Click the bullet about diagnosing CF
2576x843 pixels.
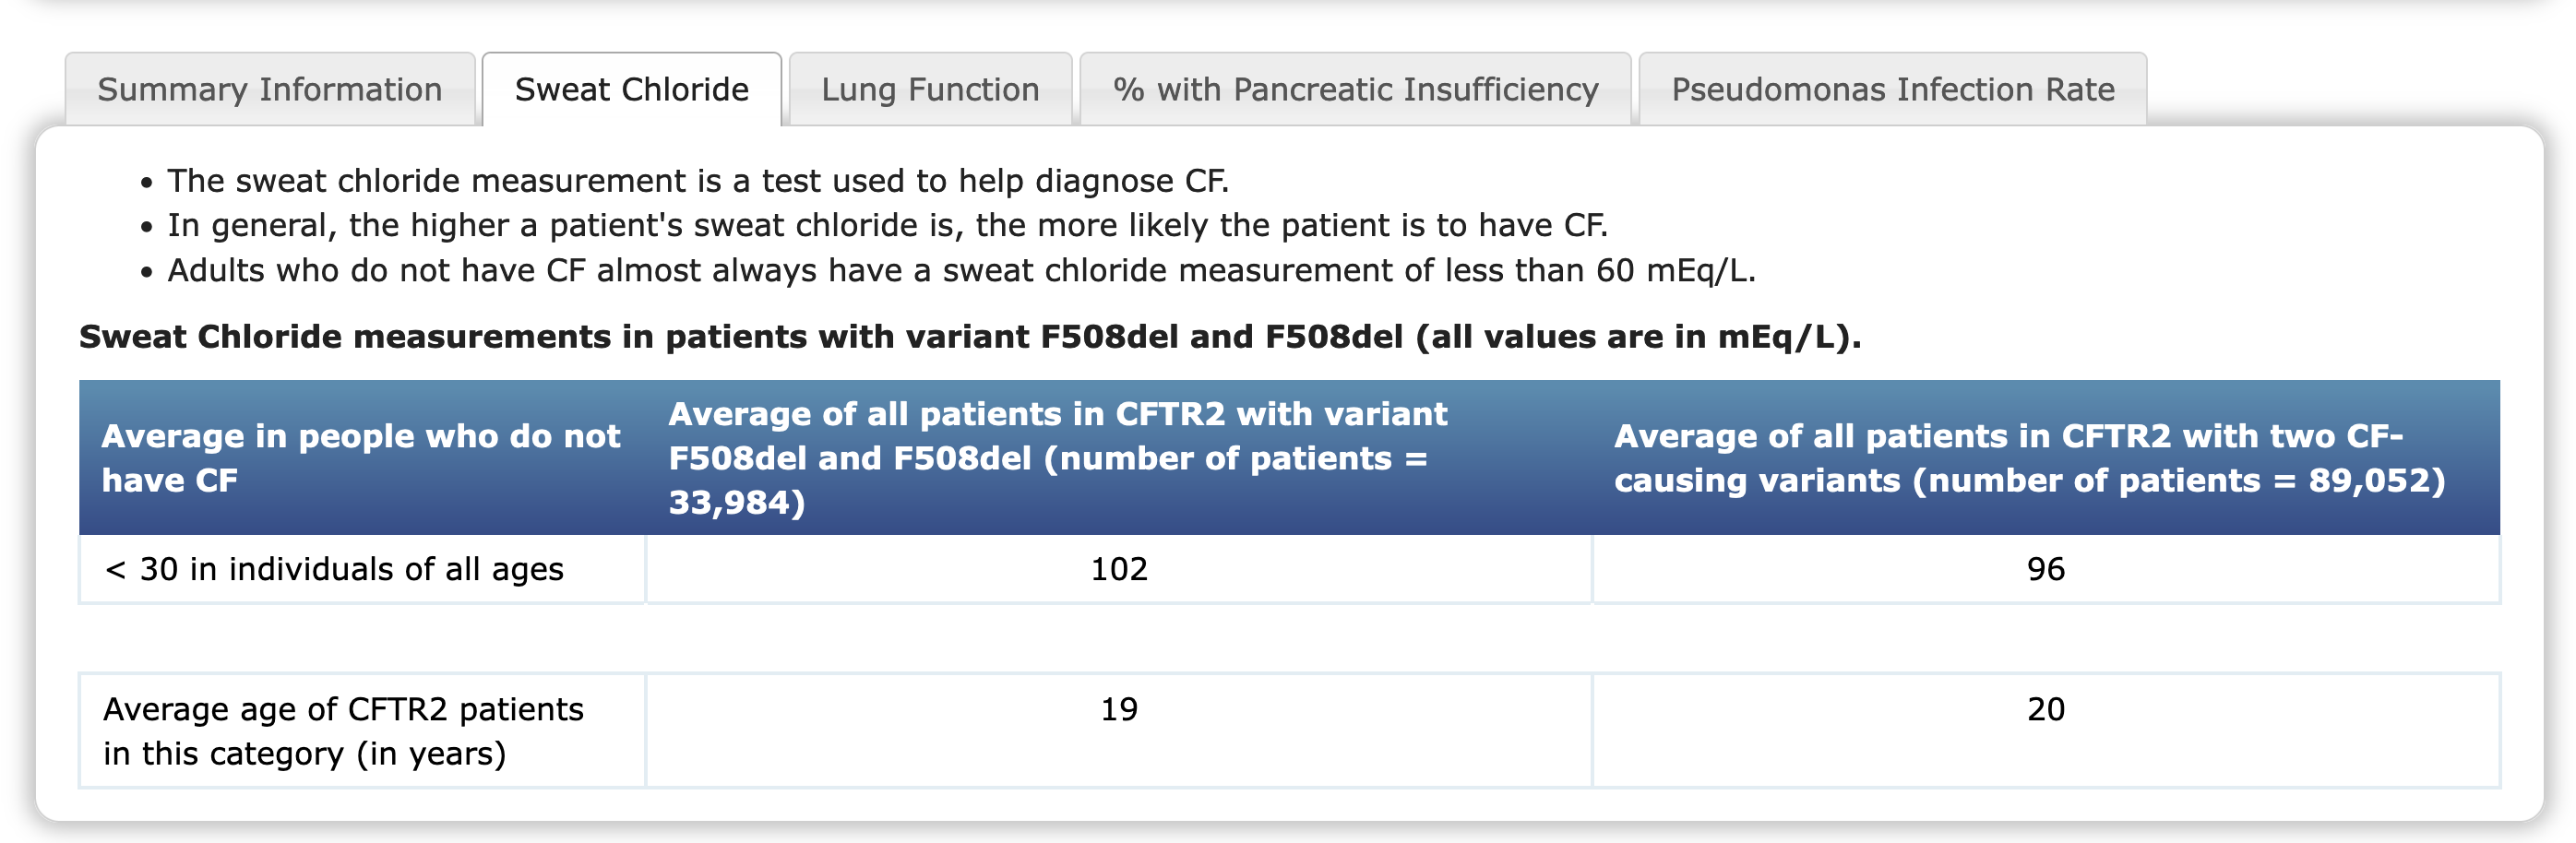coord(698,181)
